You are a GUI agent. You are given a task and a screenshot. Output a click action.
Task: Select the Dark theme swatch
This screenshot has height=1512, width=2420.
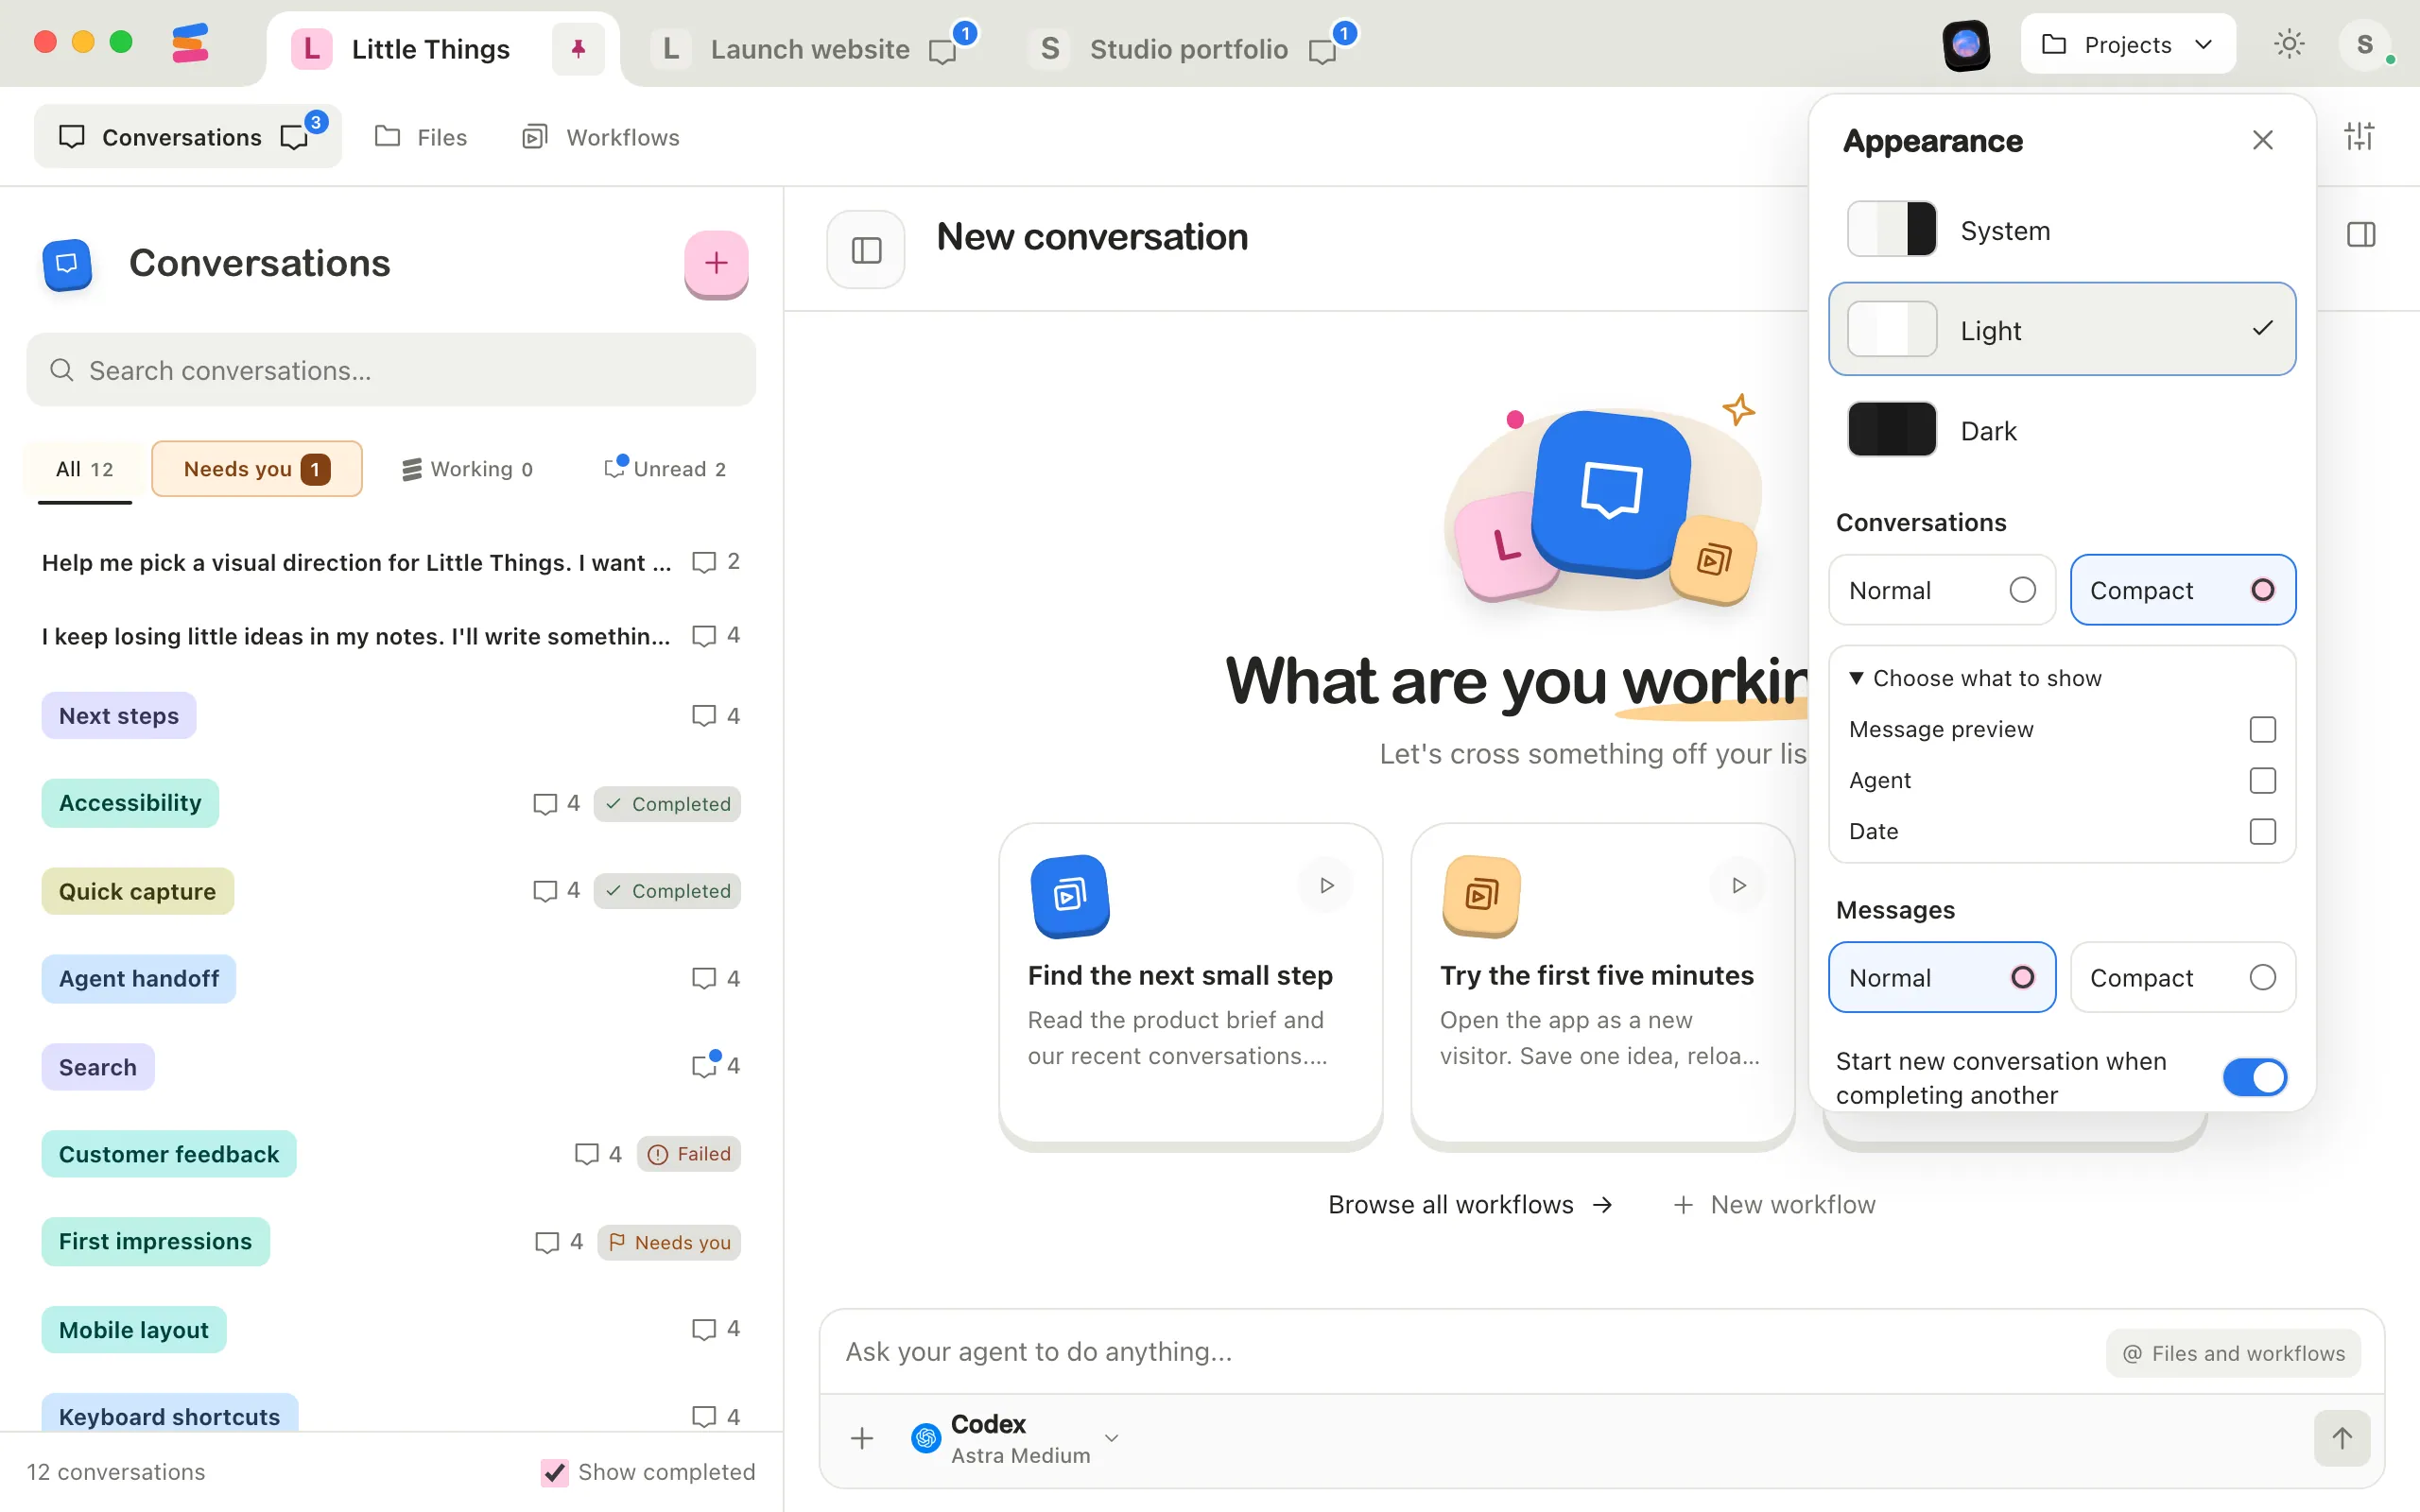pos(1892,430)
